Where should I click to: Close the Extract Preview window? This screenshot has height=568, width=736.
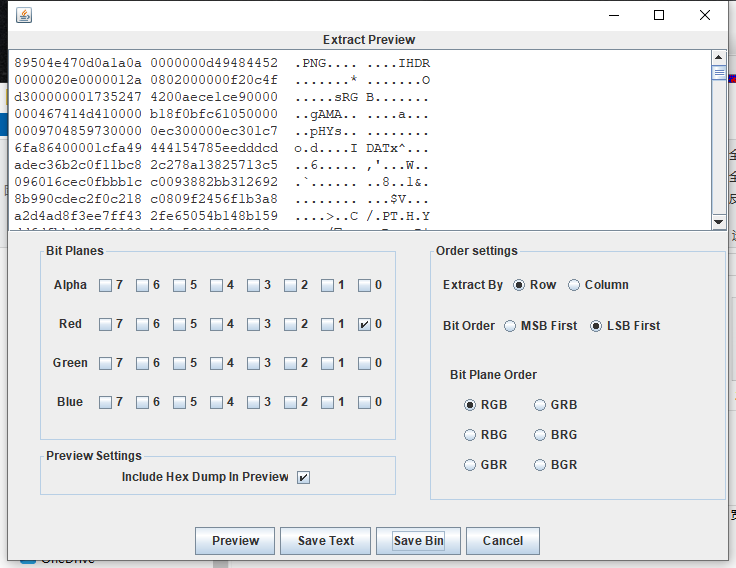click(705, 15)
